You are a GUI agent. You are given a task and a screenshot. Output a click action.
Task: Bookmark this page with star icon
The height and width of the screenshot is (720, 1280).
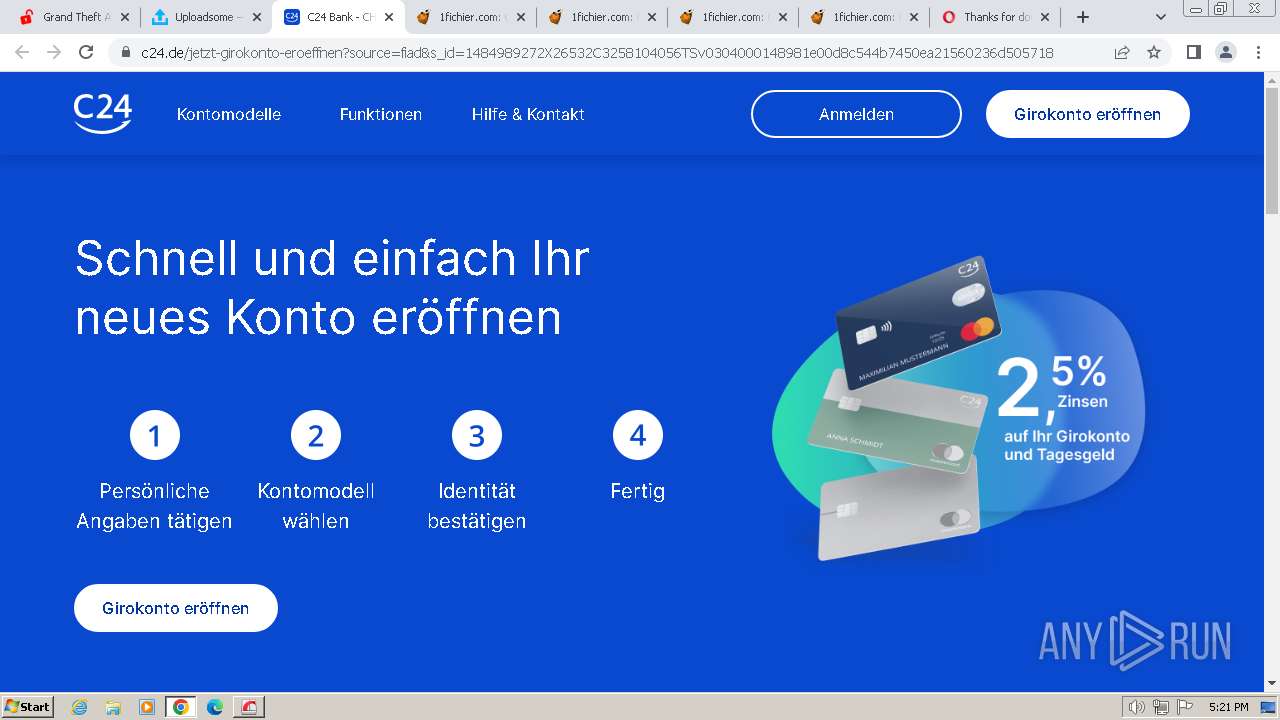(x=1154, y=52)
